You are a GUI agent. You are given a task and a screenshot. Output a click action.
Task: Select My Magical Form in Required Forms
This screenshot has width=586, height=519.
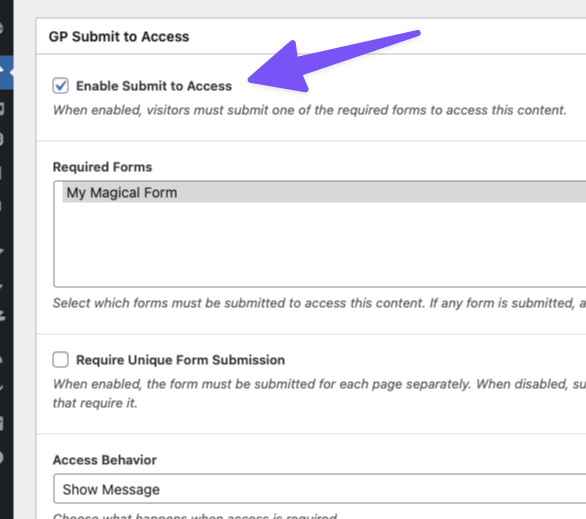coord(324,192)
